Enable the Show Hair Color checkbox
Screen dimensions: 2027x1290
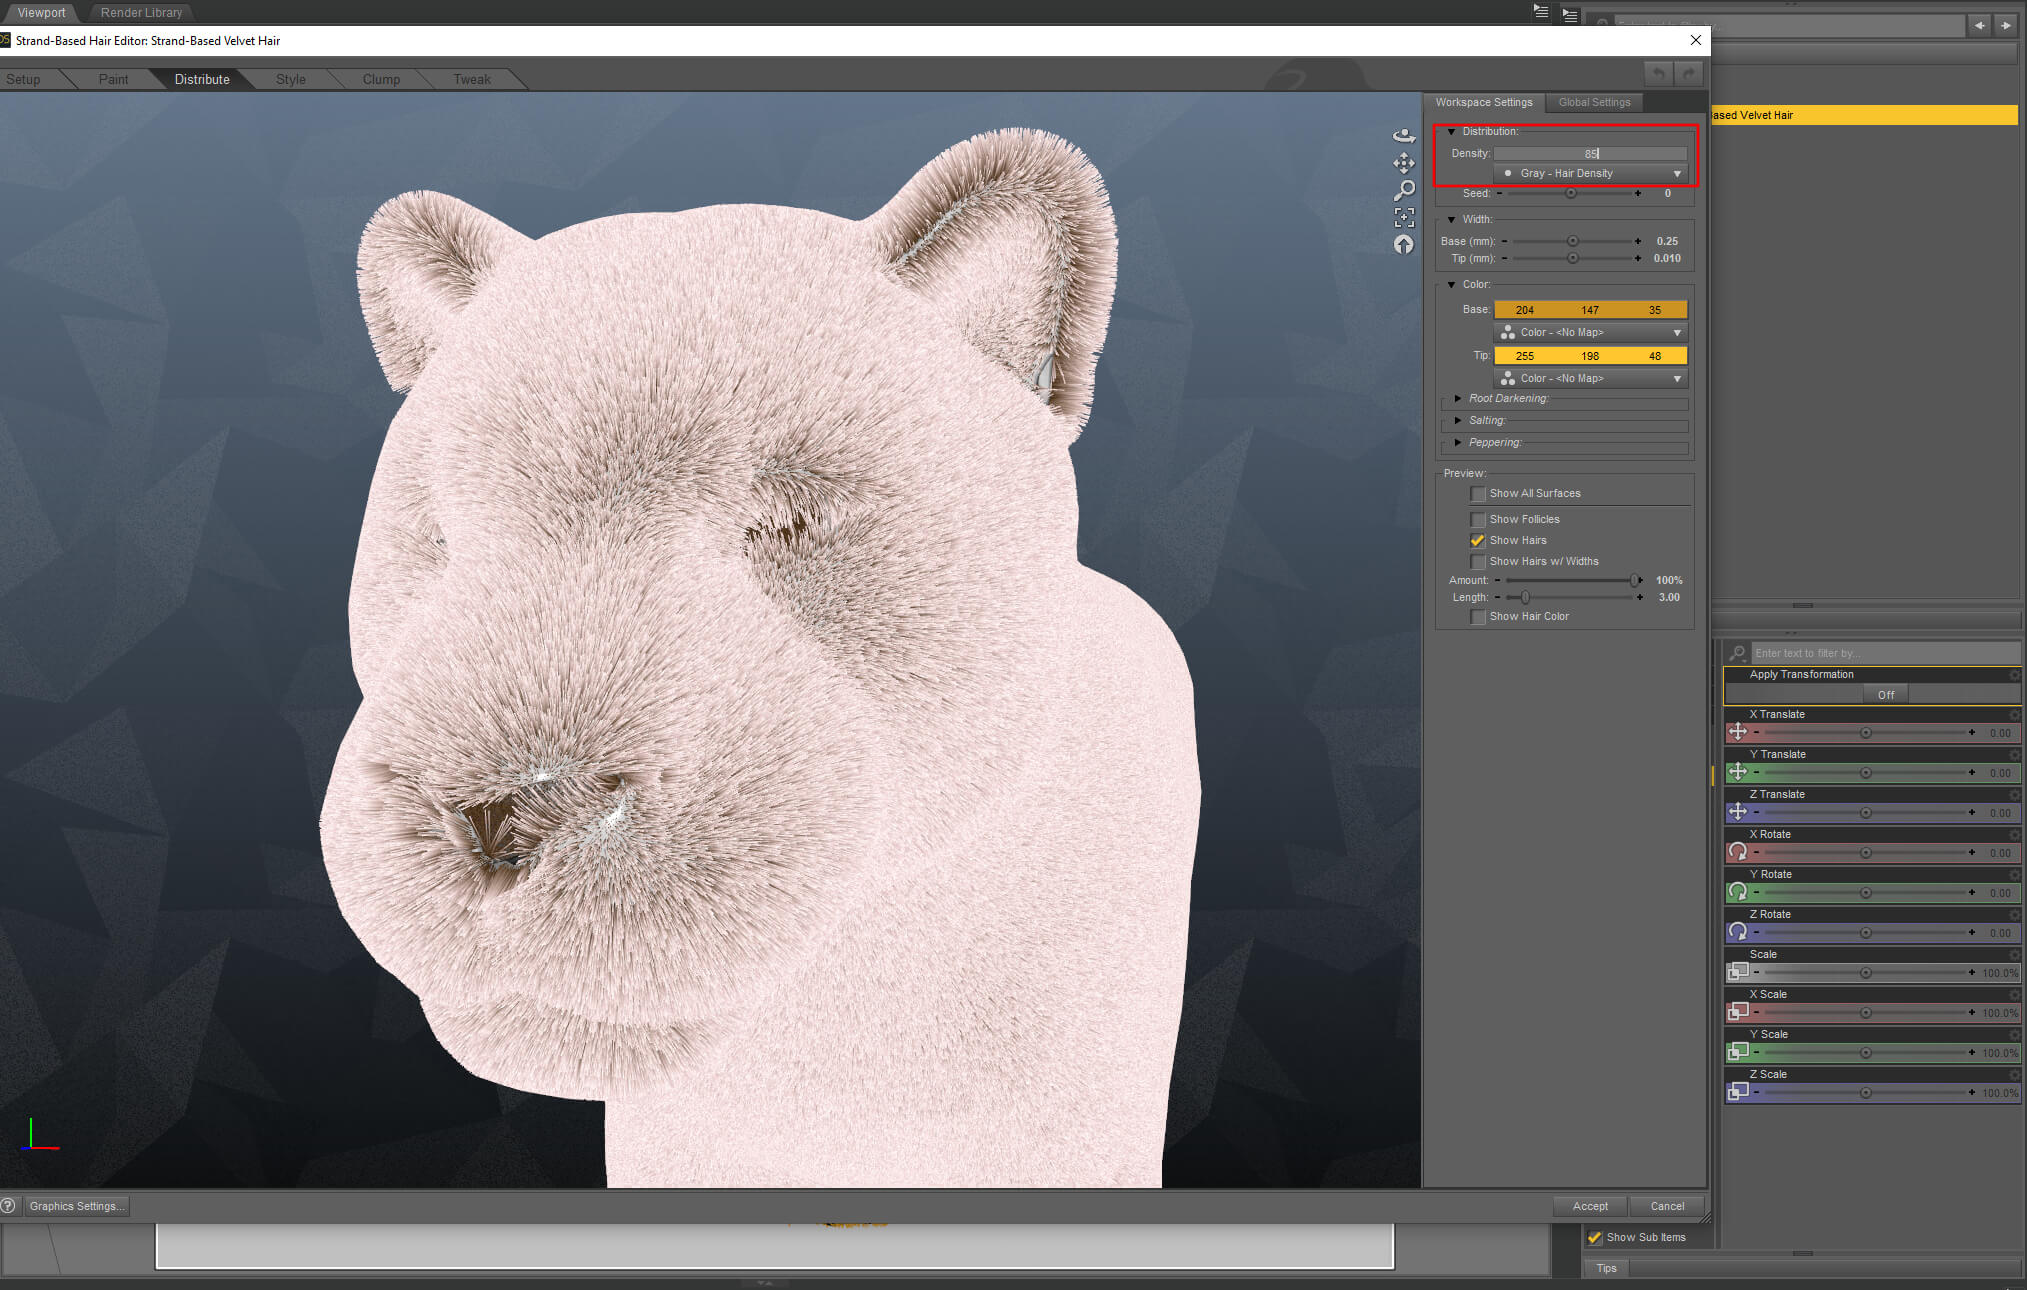(x=1477, y=617)
